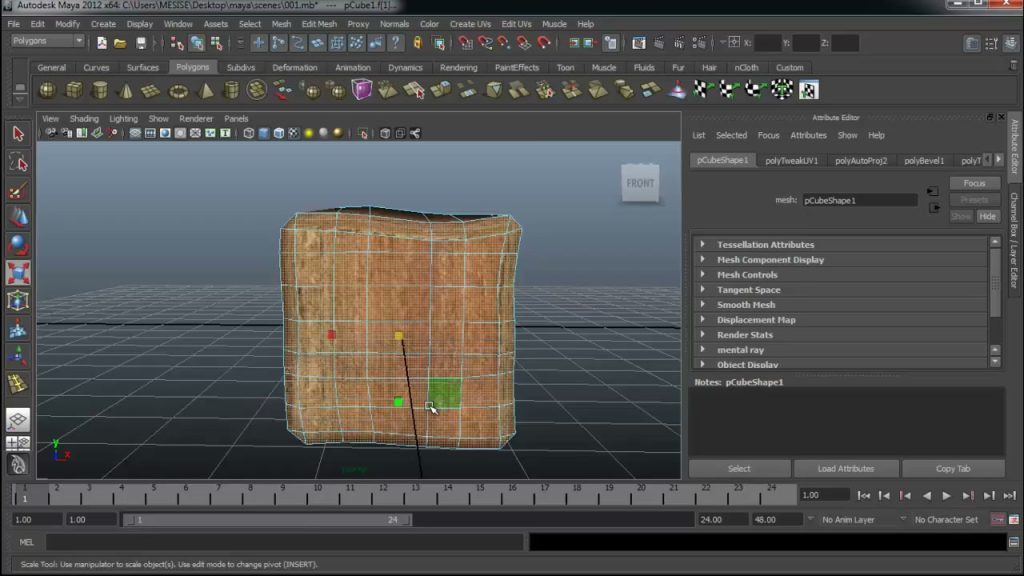Open the No Character Set dropdown
The height and width of the screenshot is (576, 1024).
pyautogui.click(x=904, y=519)
